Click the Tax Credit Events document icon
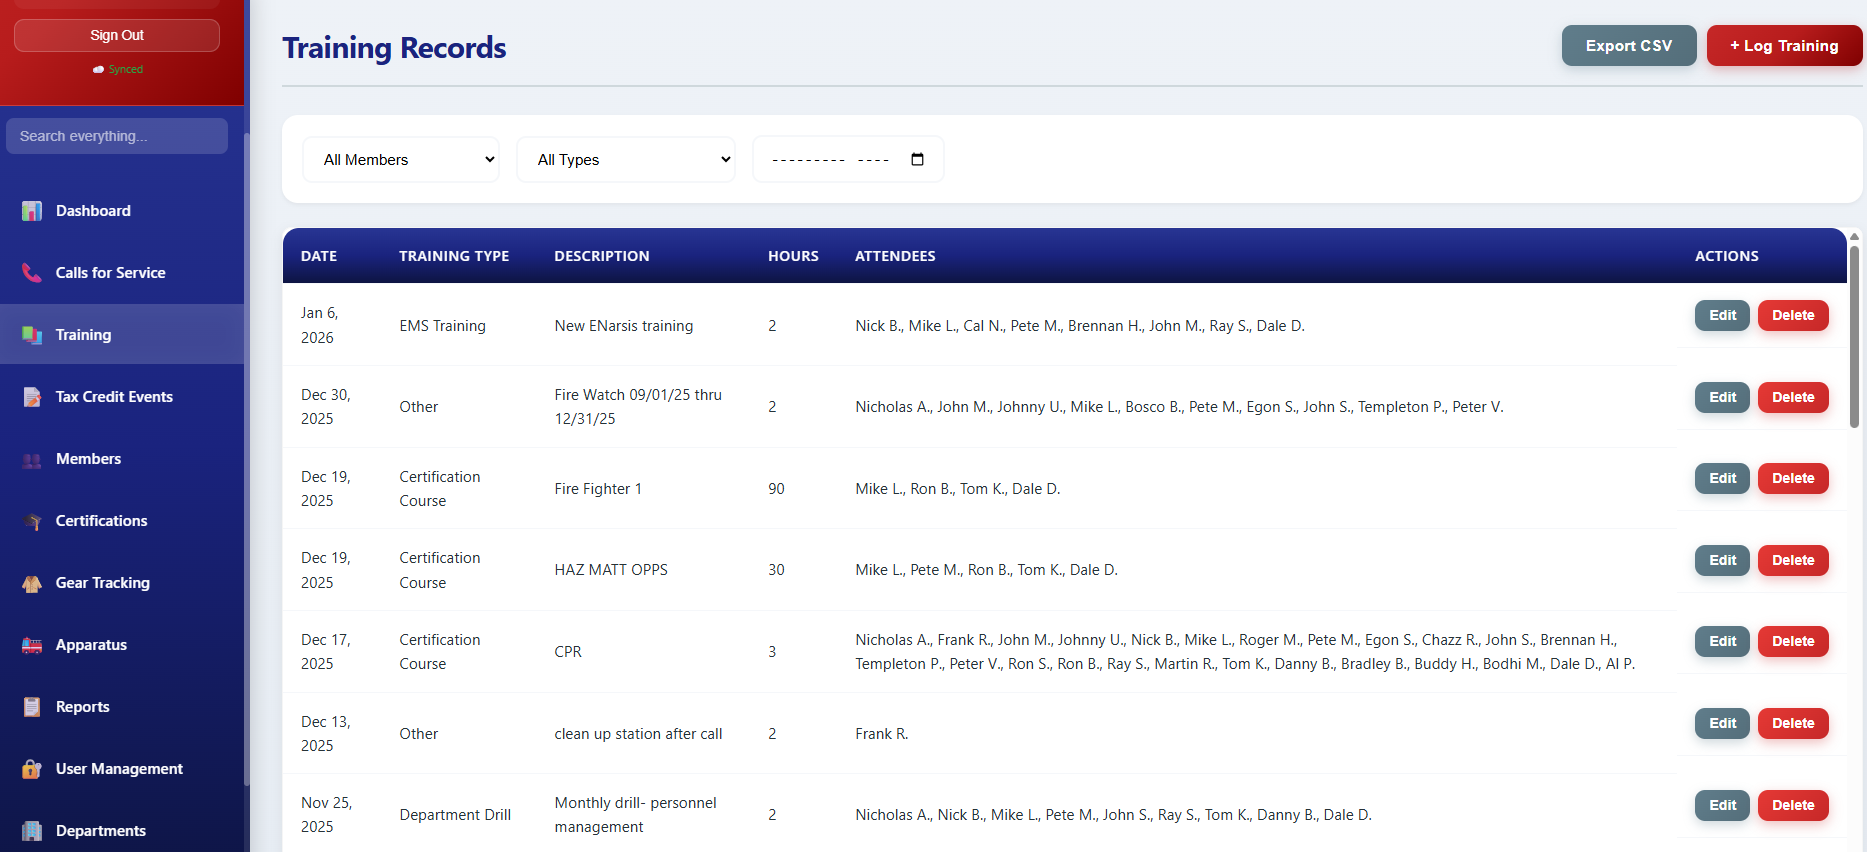 32,397
